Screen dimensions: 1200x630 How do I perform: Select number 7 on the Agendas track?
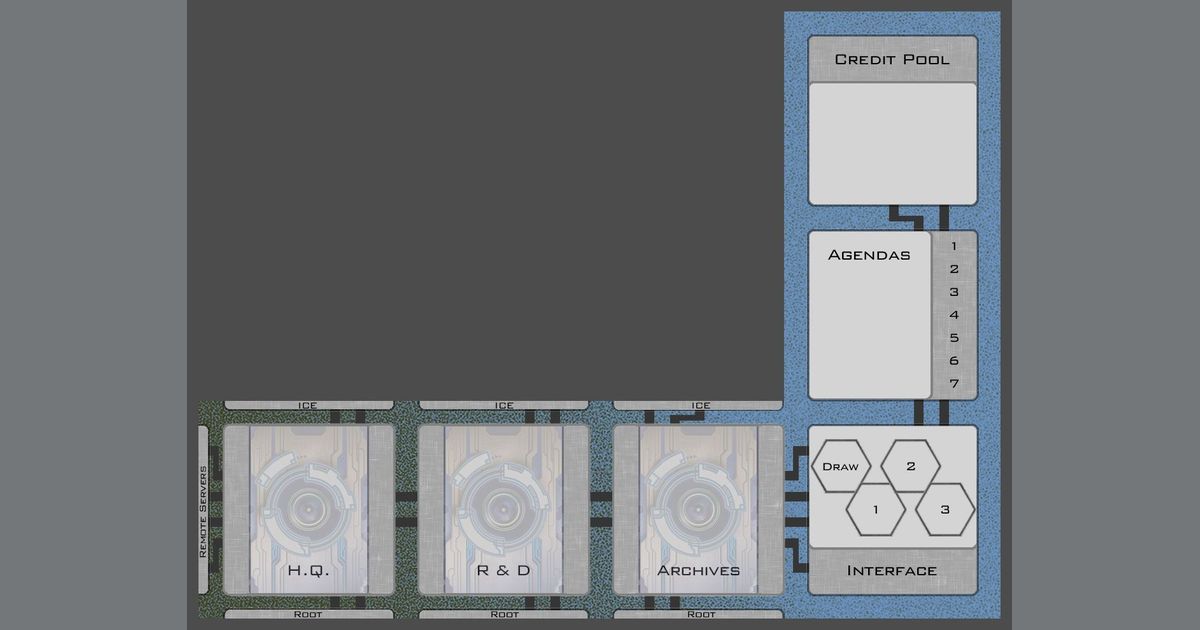click(955, 384)
